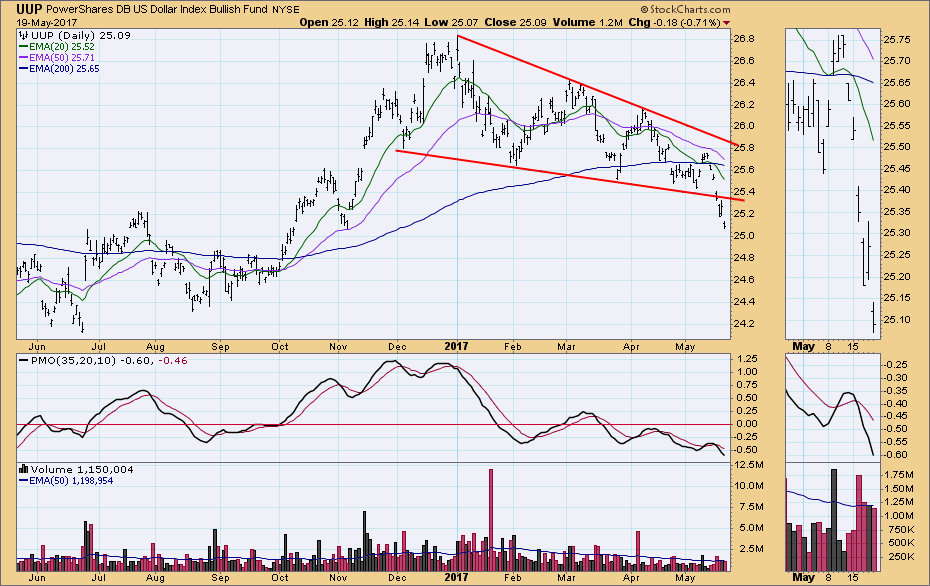Click the 25.0 price axis label

743,235
